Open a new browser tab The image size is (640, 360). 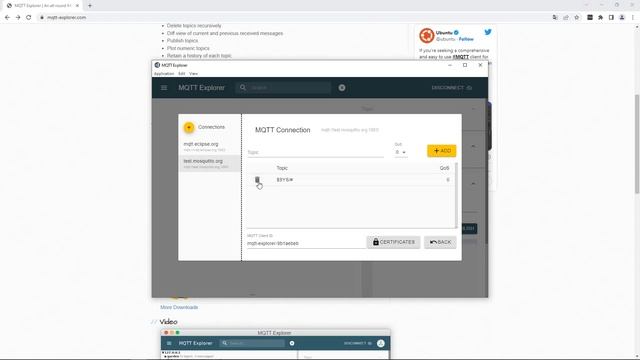[90, 6]
